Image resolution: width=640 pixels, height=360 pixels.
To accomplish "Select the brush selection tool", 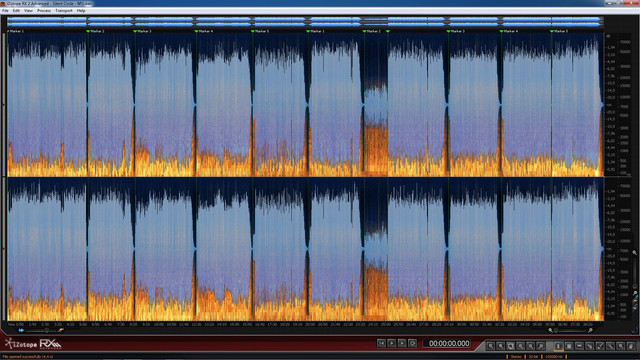I will [x=600, y=346].
